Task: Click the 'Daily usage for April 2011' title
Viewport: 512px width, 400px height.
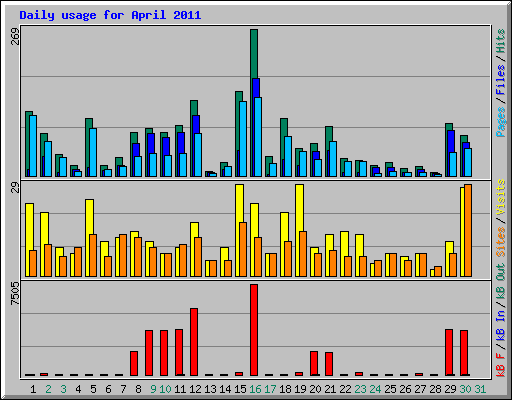Action: 110,15
